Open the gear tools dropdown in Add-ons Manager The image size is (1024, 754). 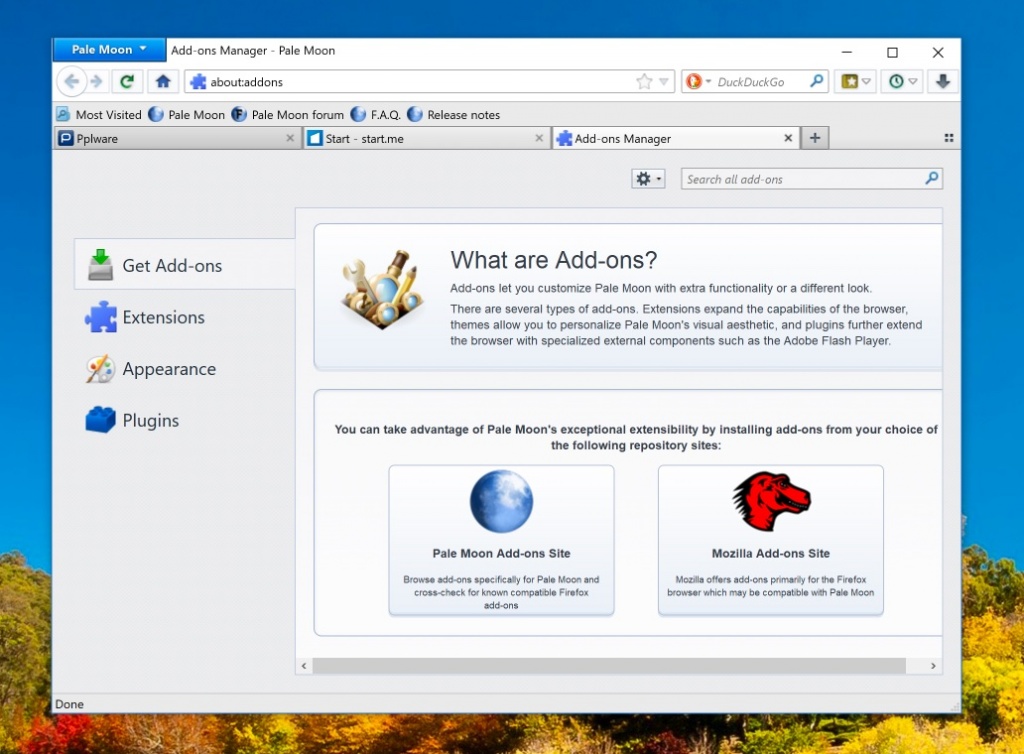(645, 178)
